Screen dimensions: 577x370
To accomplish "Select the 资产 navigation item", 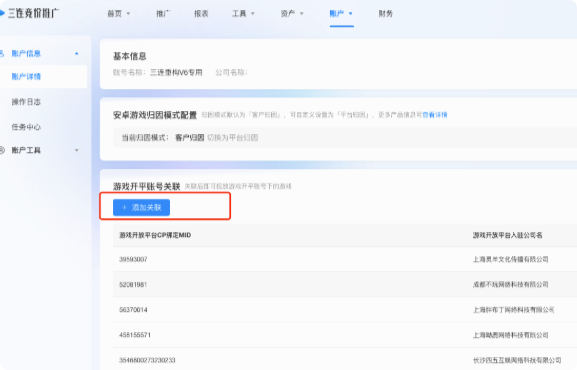I will (x=288, y=14).
